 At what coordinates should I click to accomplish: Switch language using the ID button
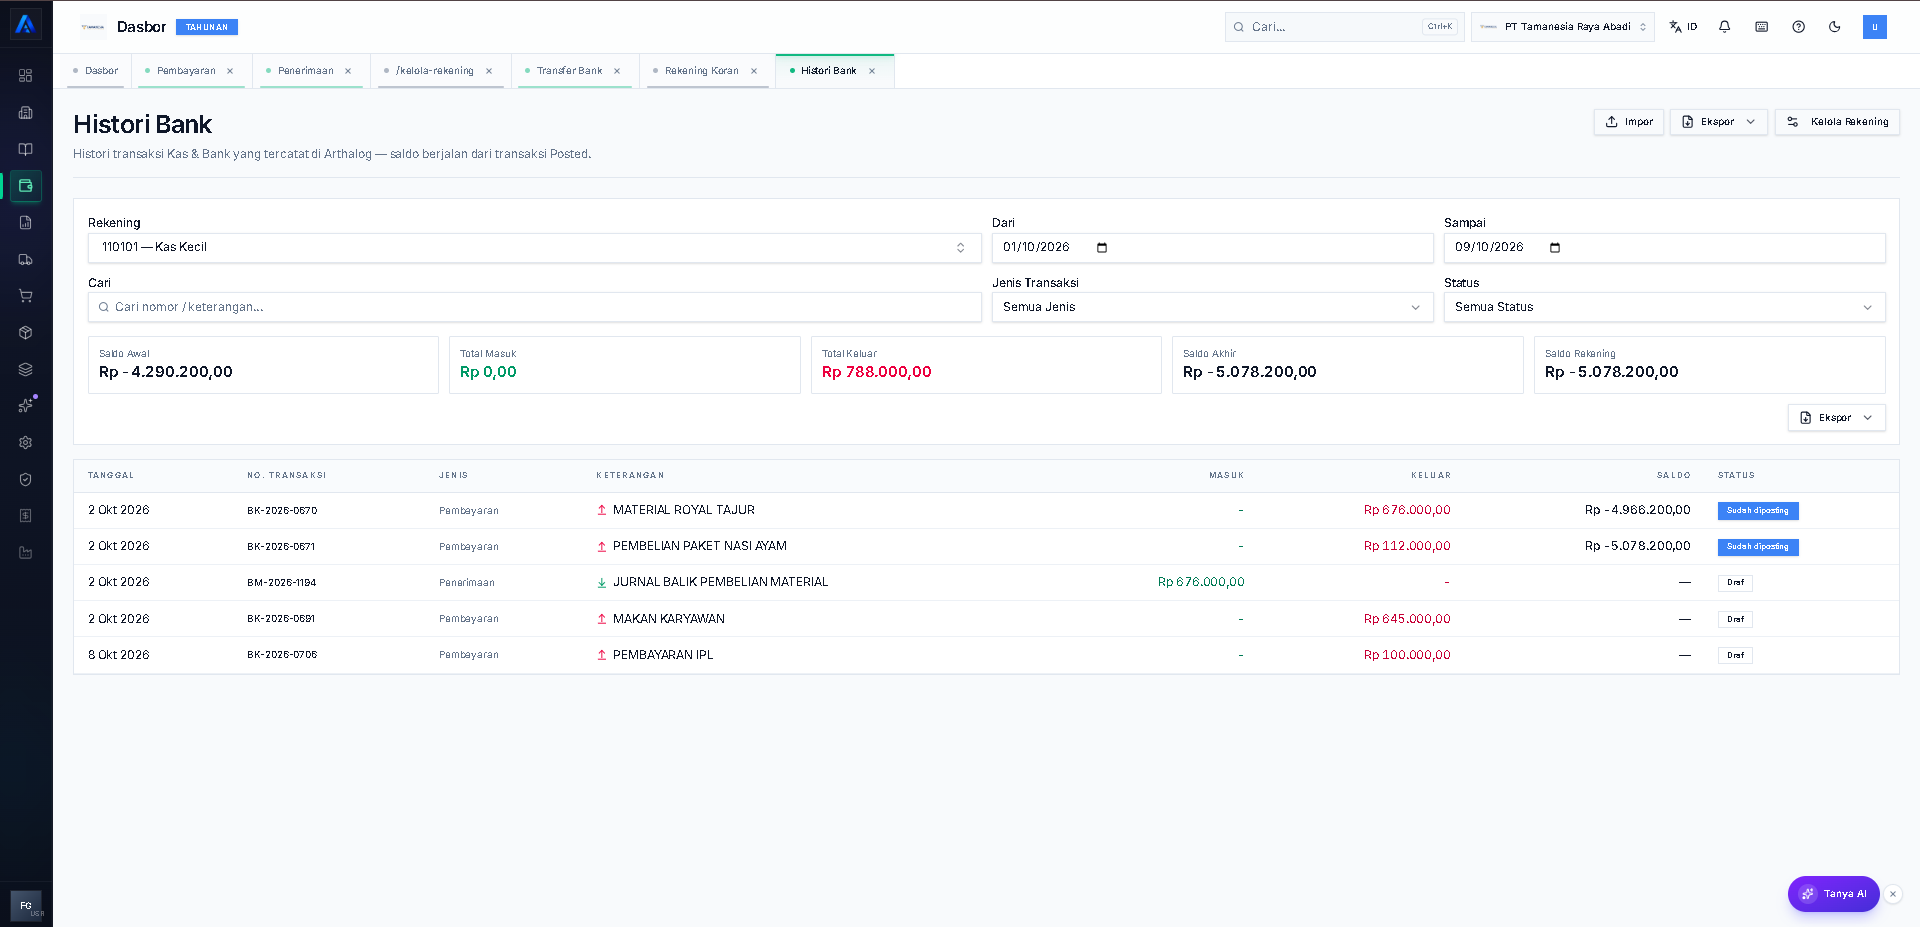[1684, 27]
